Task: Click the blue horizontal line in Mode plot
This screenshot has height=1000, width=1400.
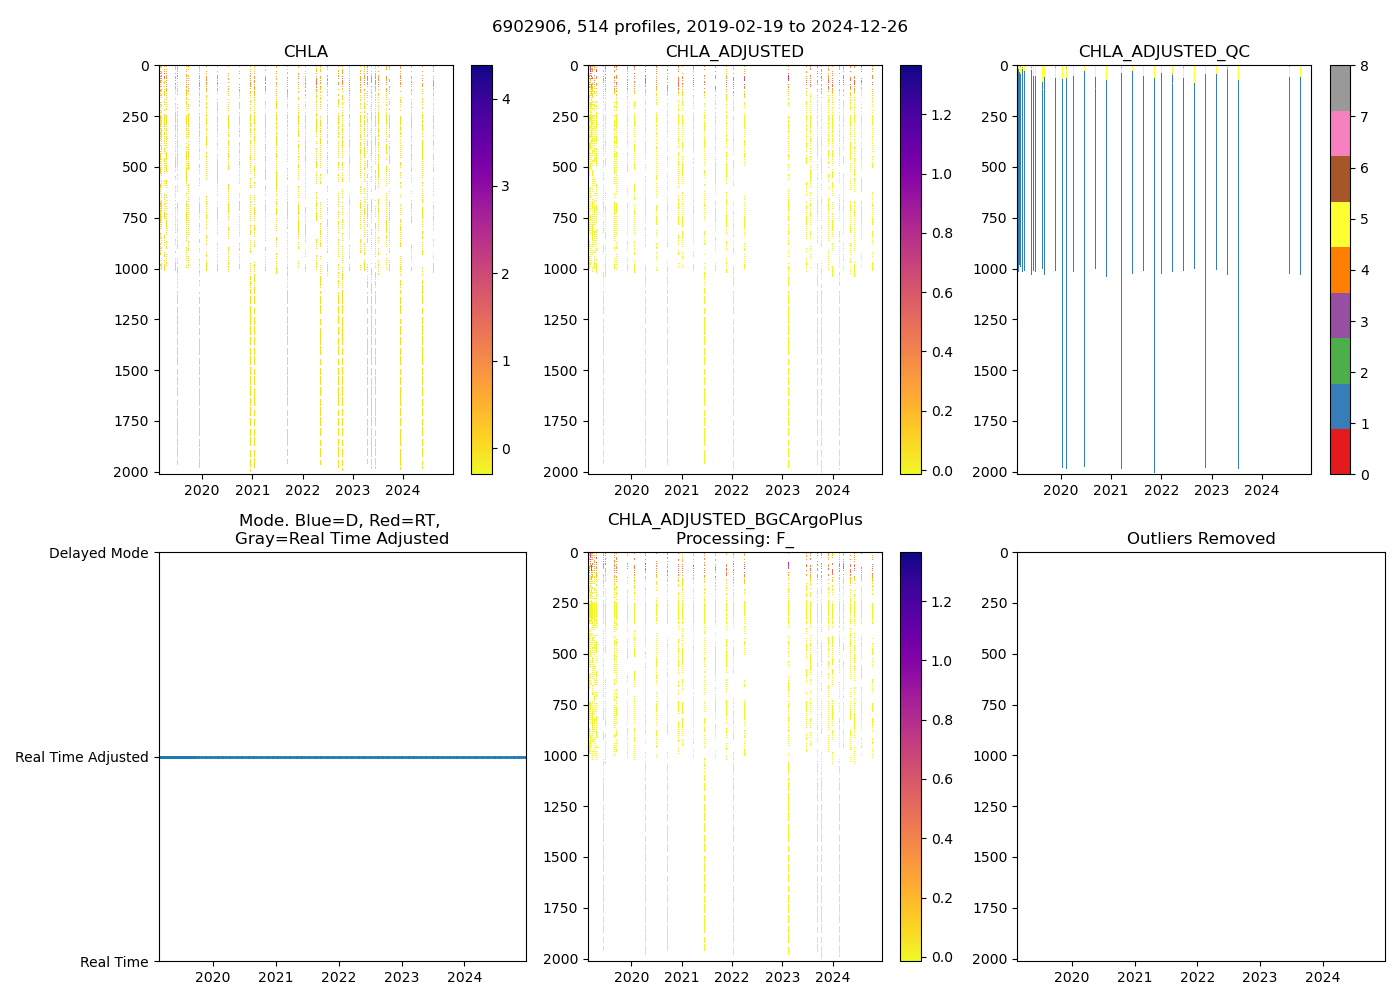Action: pyautogui.click(x=342, y=758)
